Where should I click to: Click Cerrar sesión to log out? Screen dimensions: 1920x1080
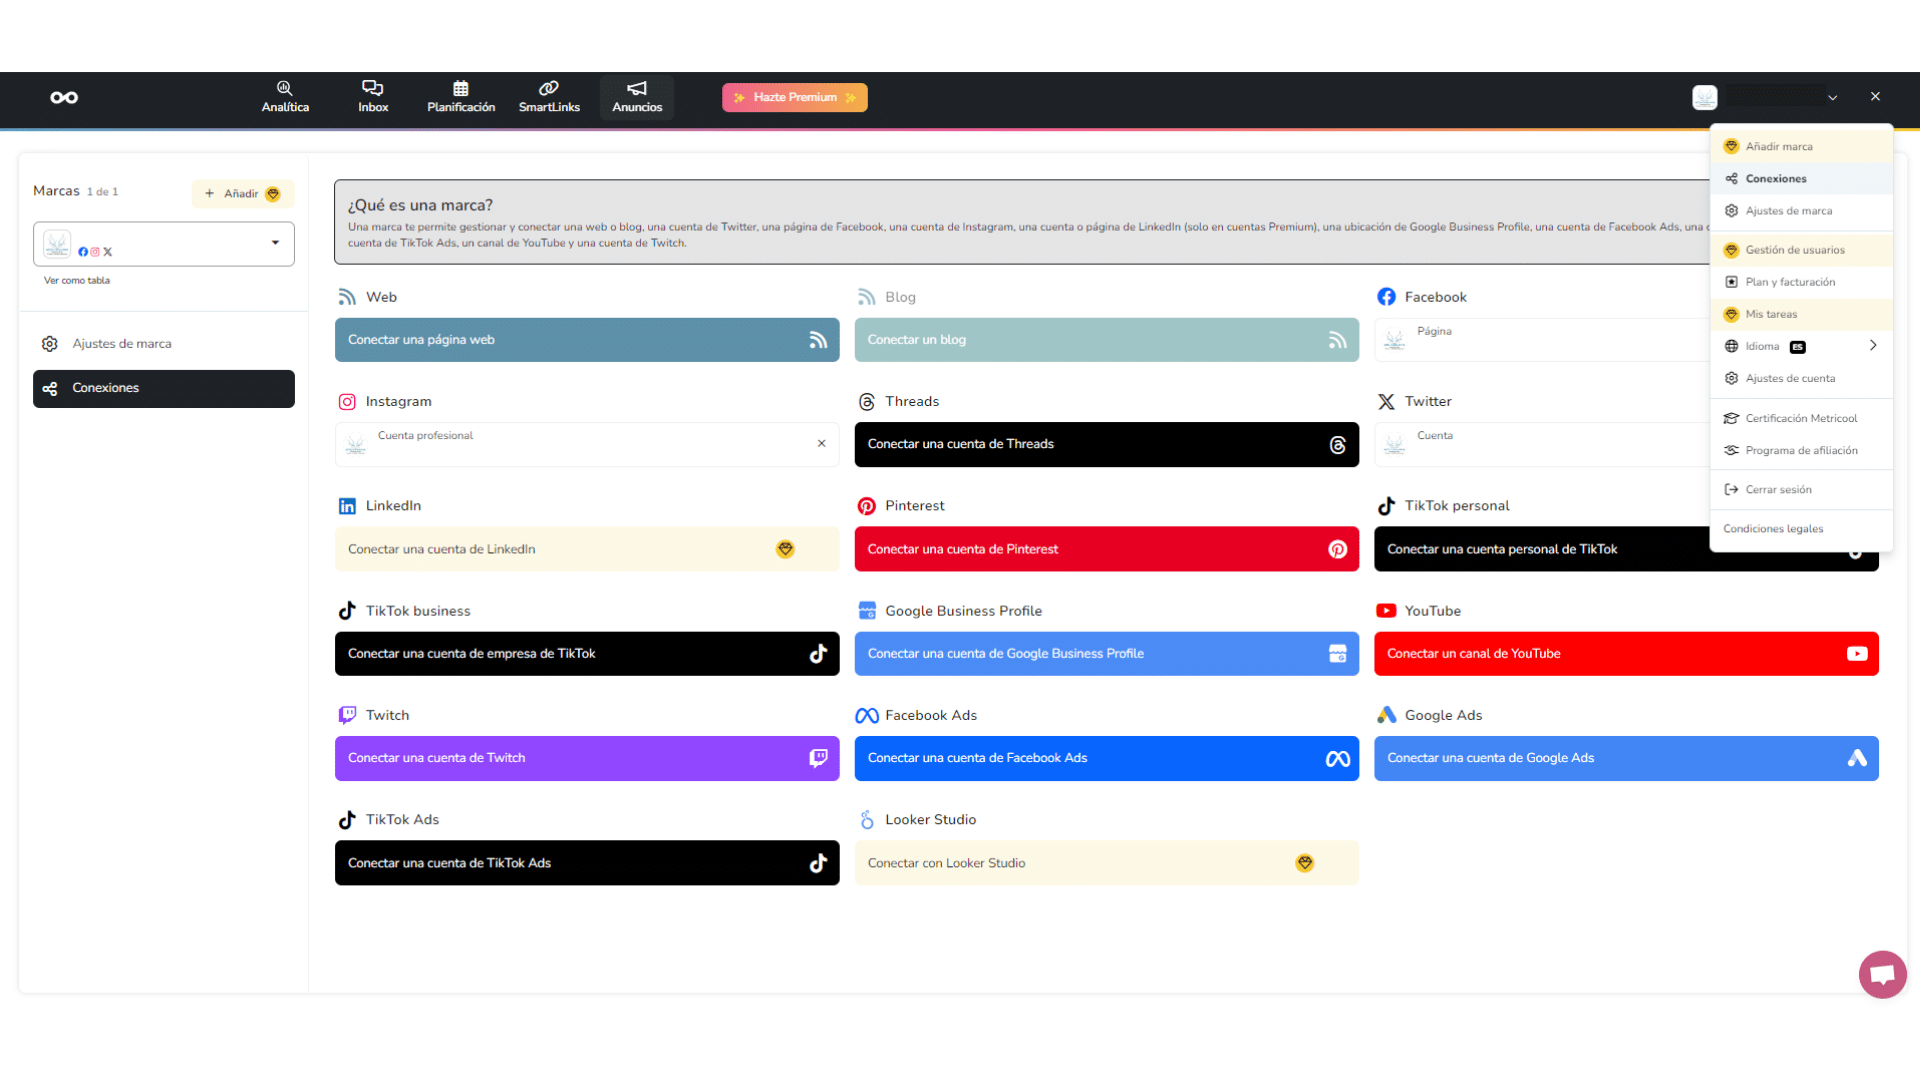click(x=1802, y=490)
